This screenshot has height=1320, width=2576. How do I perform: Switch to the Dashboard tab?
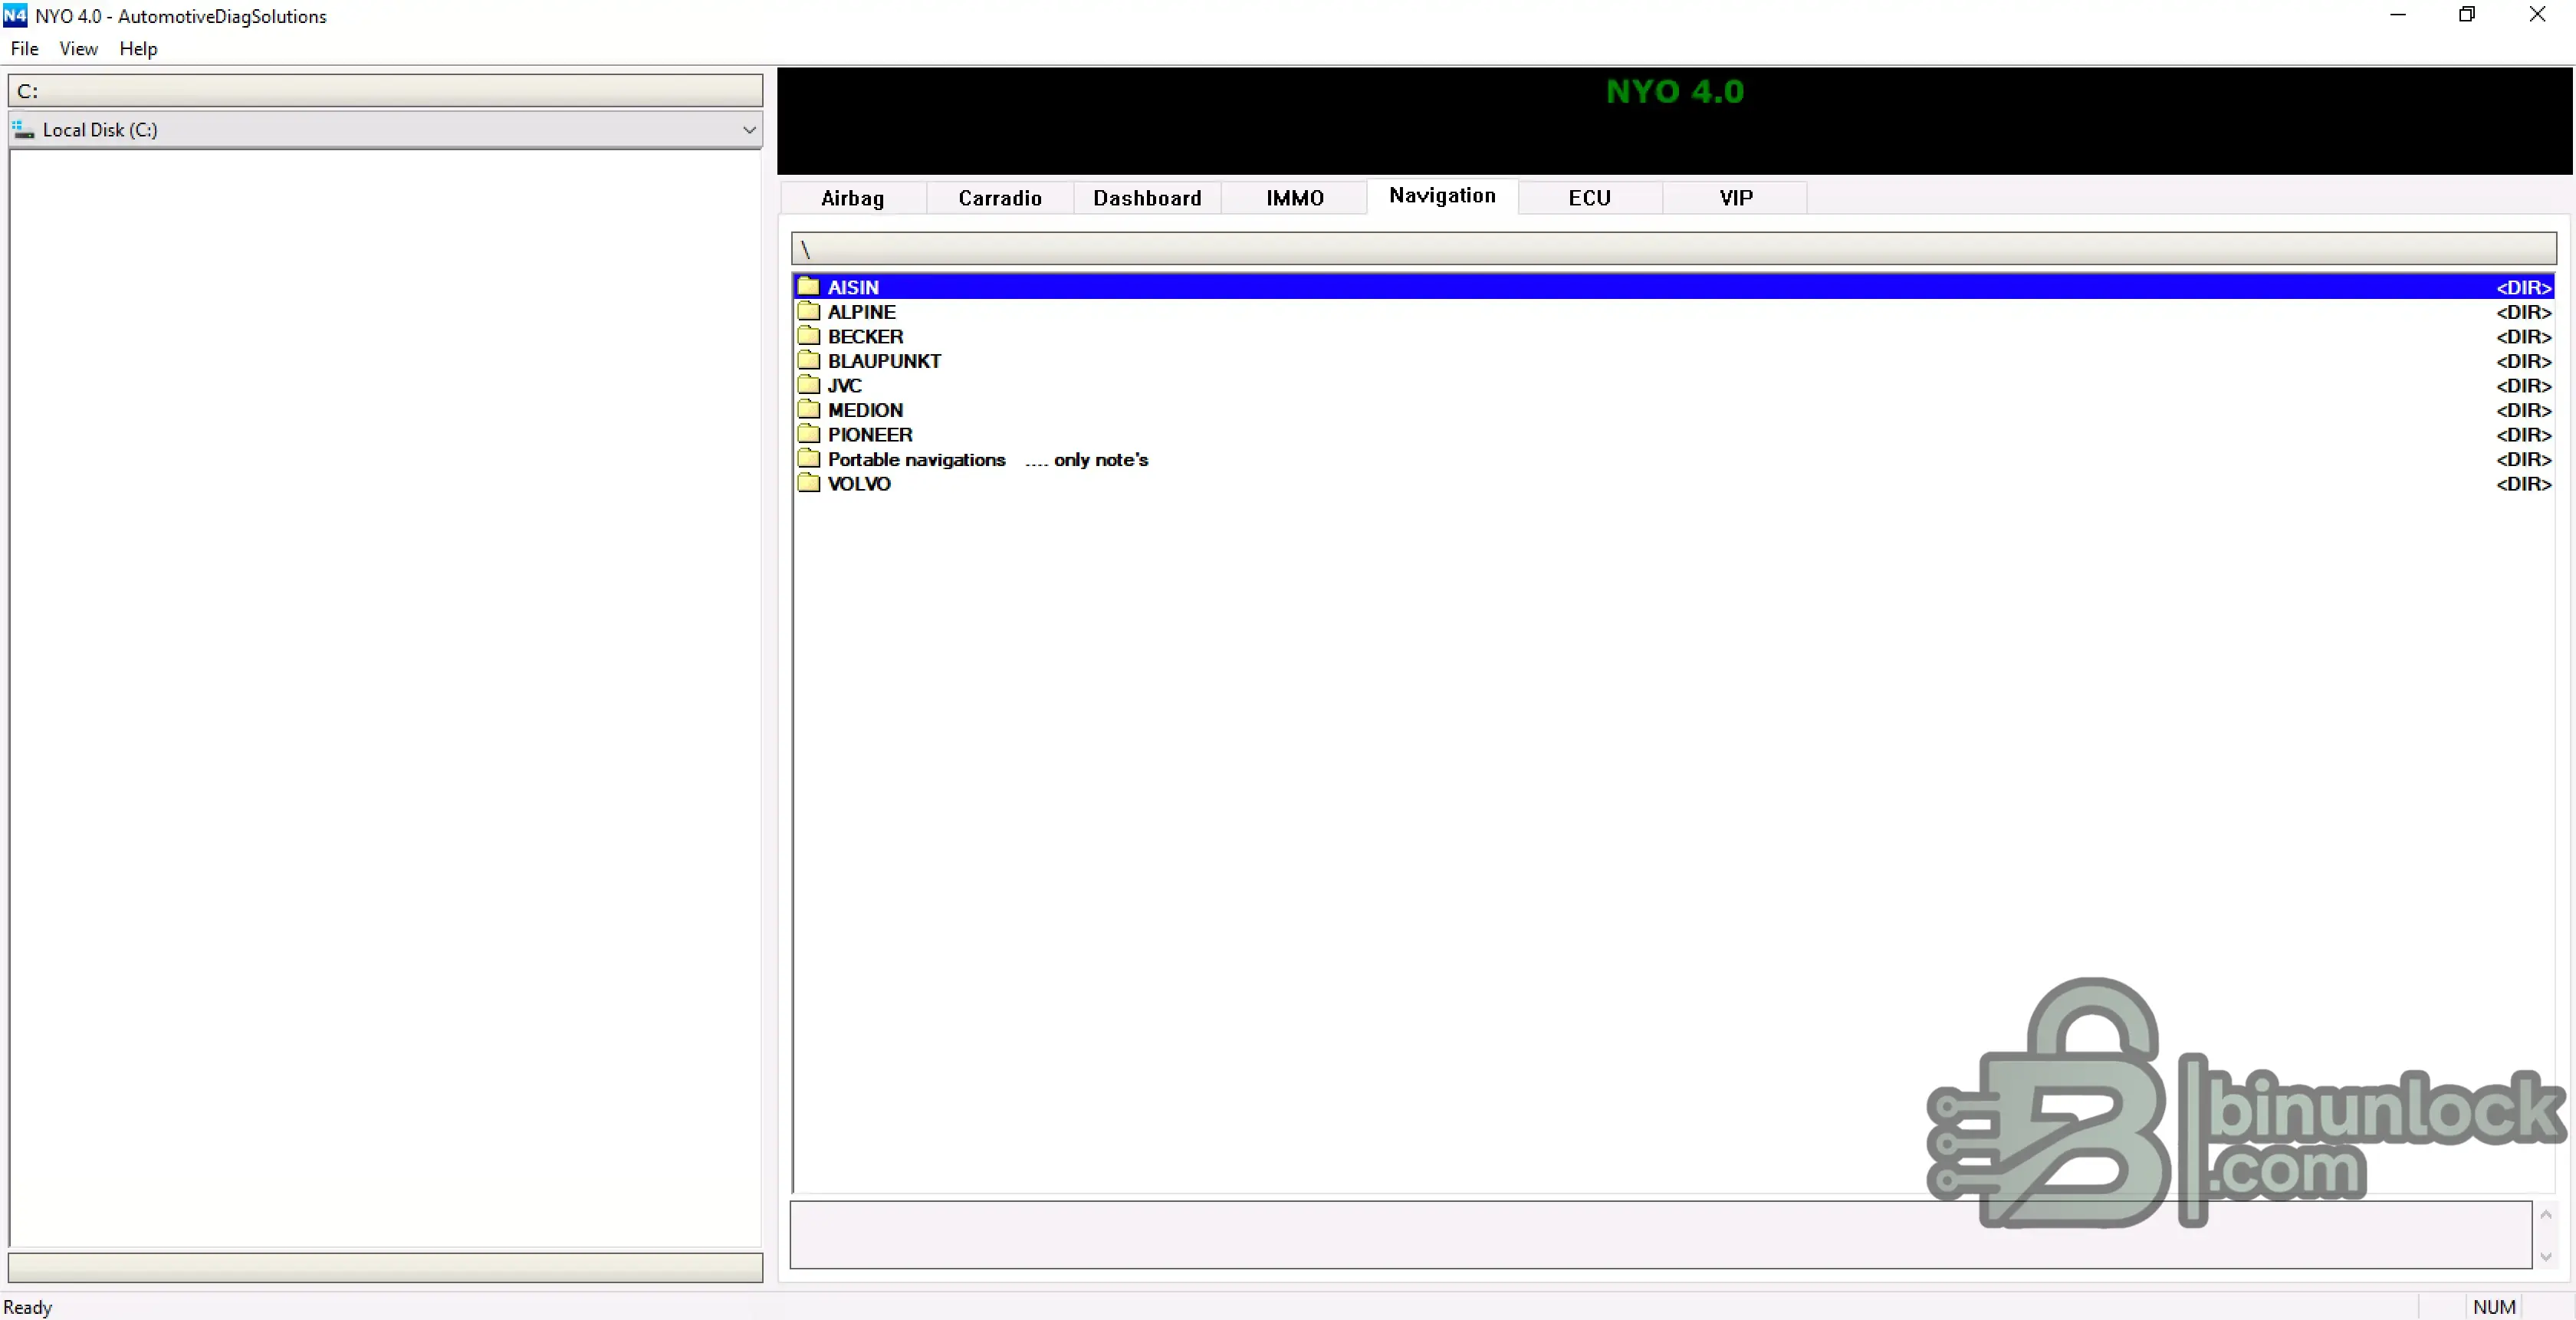(1147, 198)
